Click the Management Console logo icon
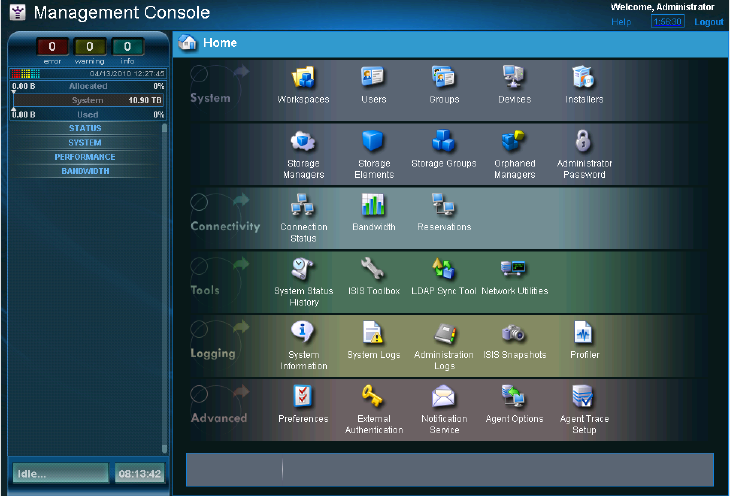The height and width of the screenshot is (496, 730). click(18, 13)
